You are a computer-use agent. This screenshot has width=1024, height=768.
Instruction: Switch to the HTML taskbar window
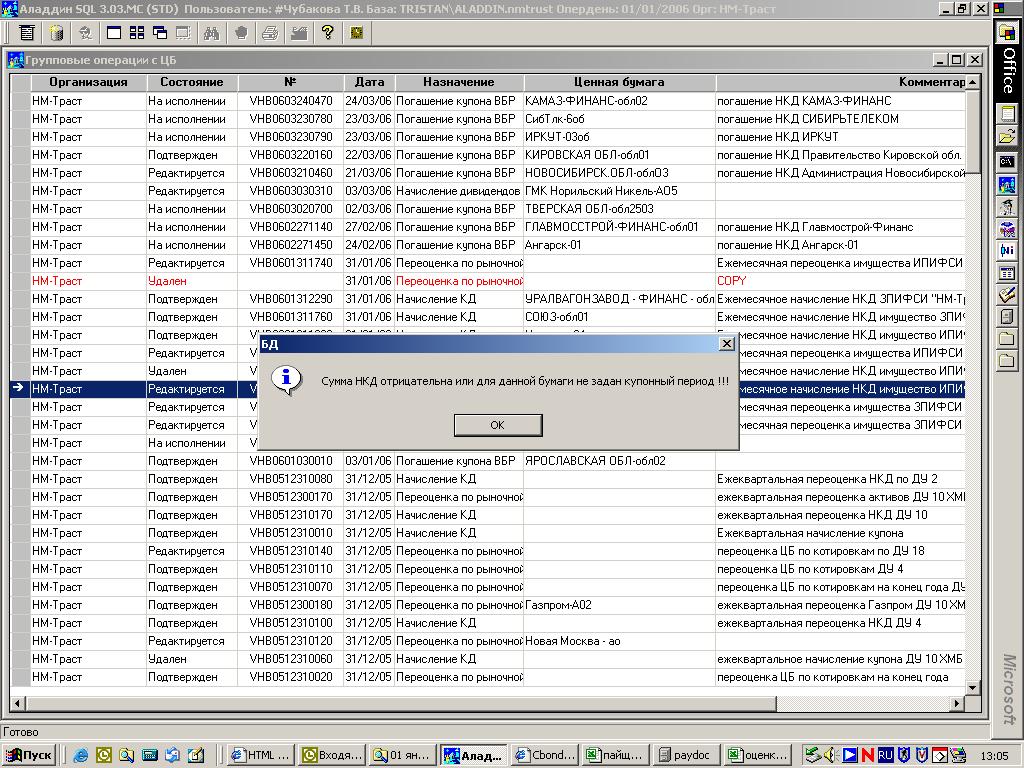(260, 756)
